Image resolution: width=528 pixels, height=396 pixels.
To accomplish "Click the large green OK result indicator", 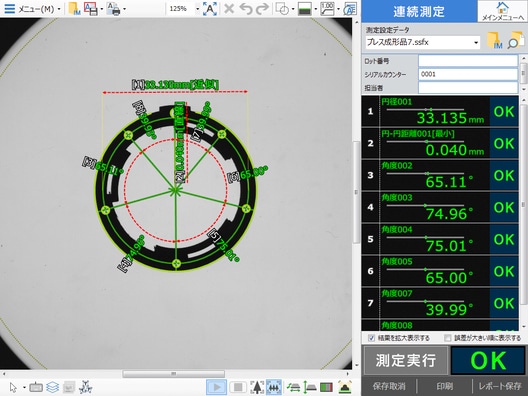I will 488,360.
